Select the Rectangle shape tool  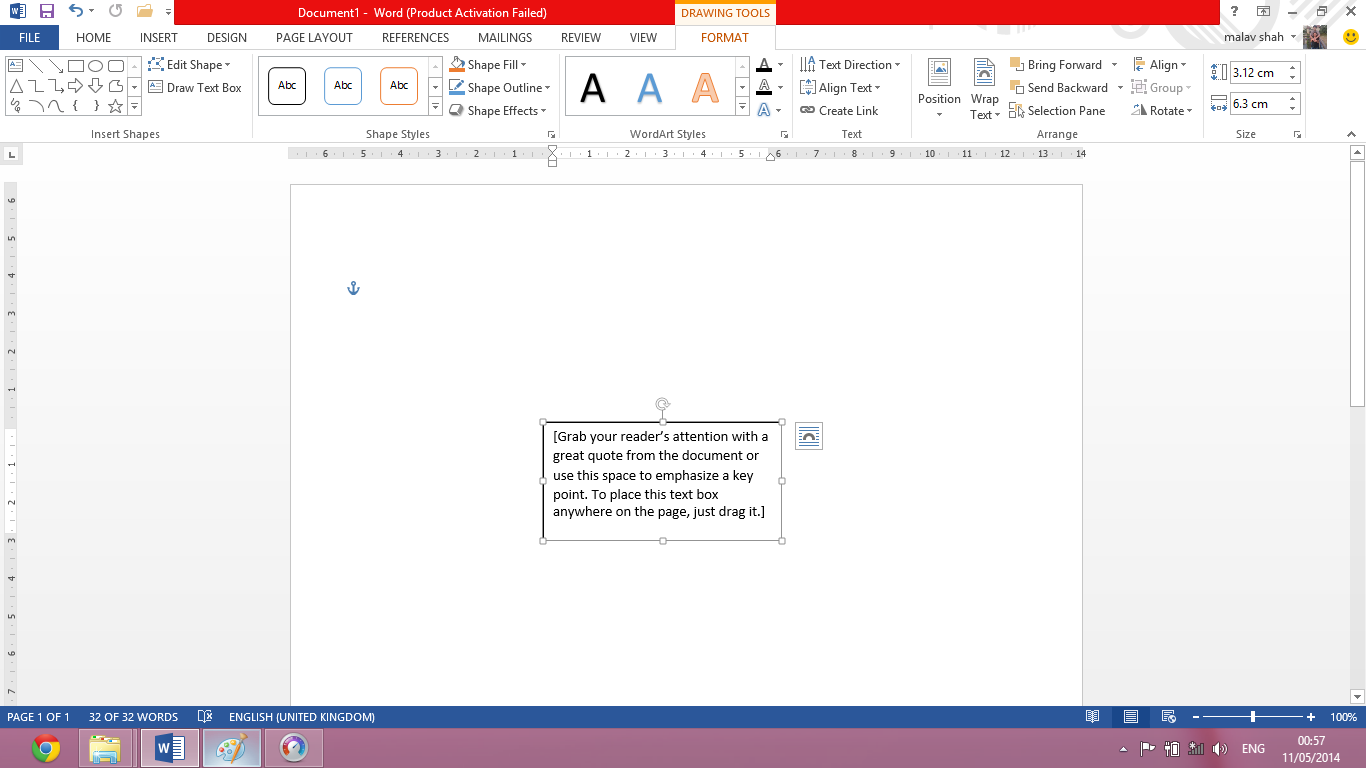coord(76,66)
